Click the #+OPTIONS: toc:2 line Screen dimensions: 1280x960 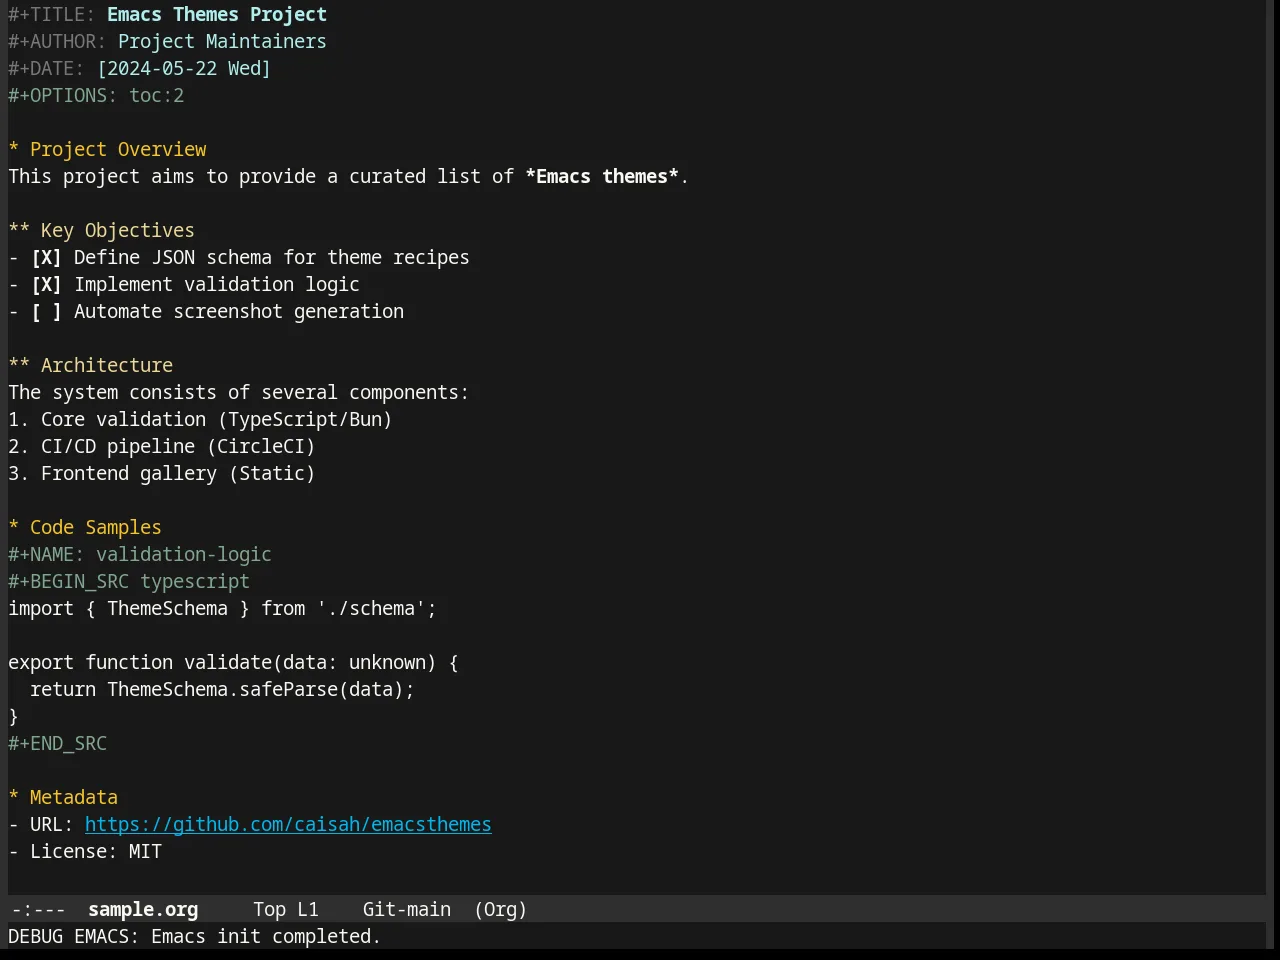pos(96,96)
